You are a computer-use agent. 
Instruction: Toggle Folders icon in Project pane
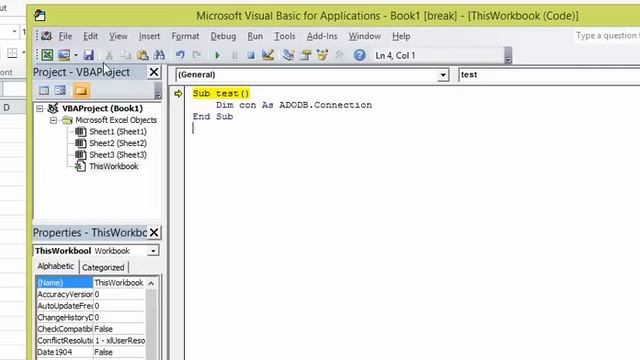coord(81,91)
